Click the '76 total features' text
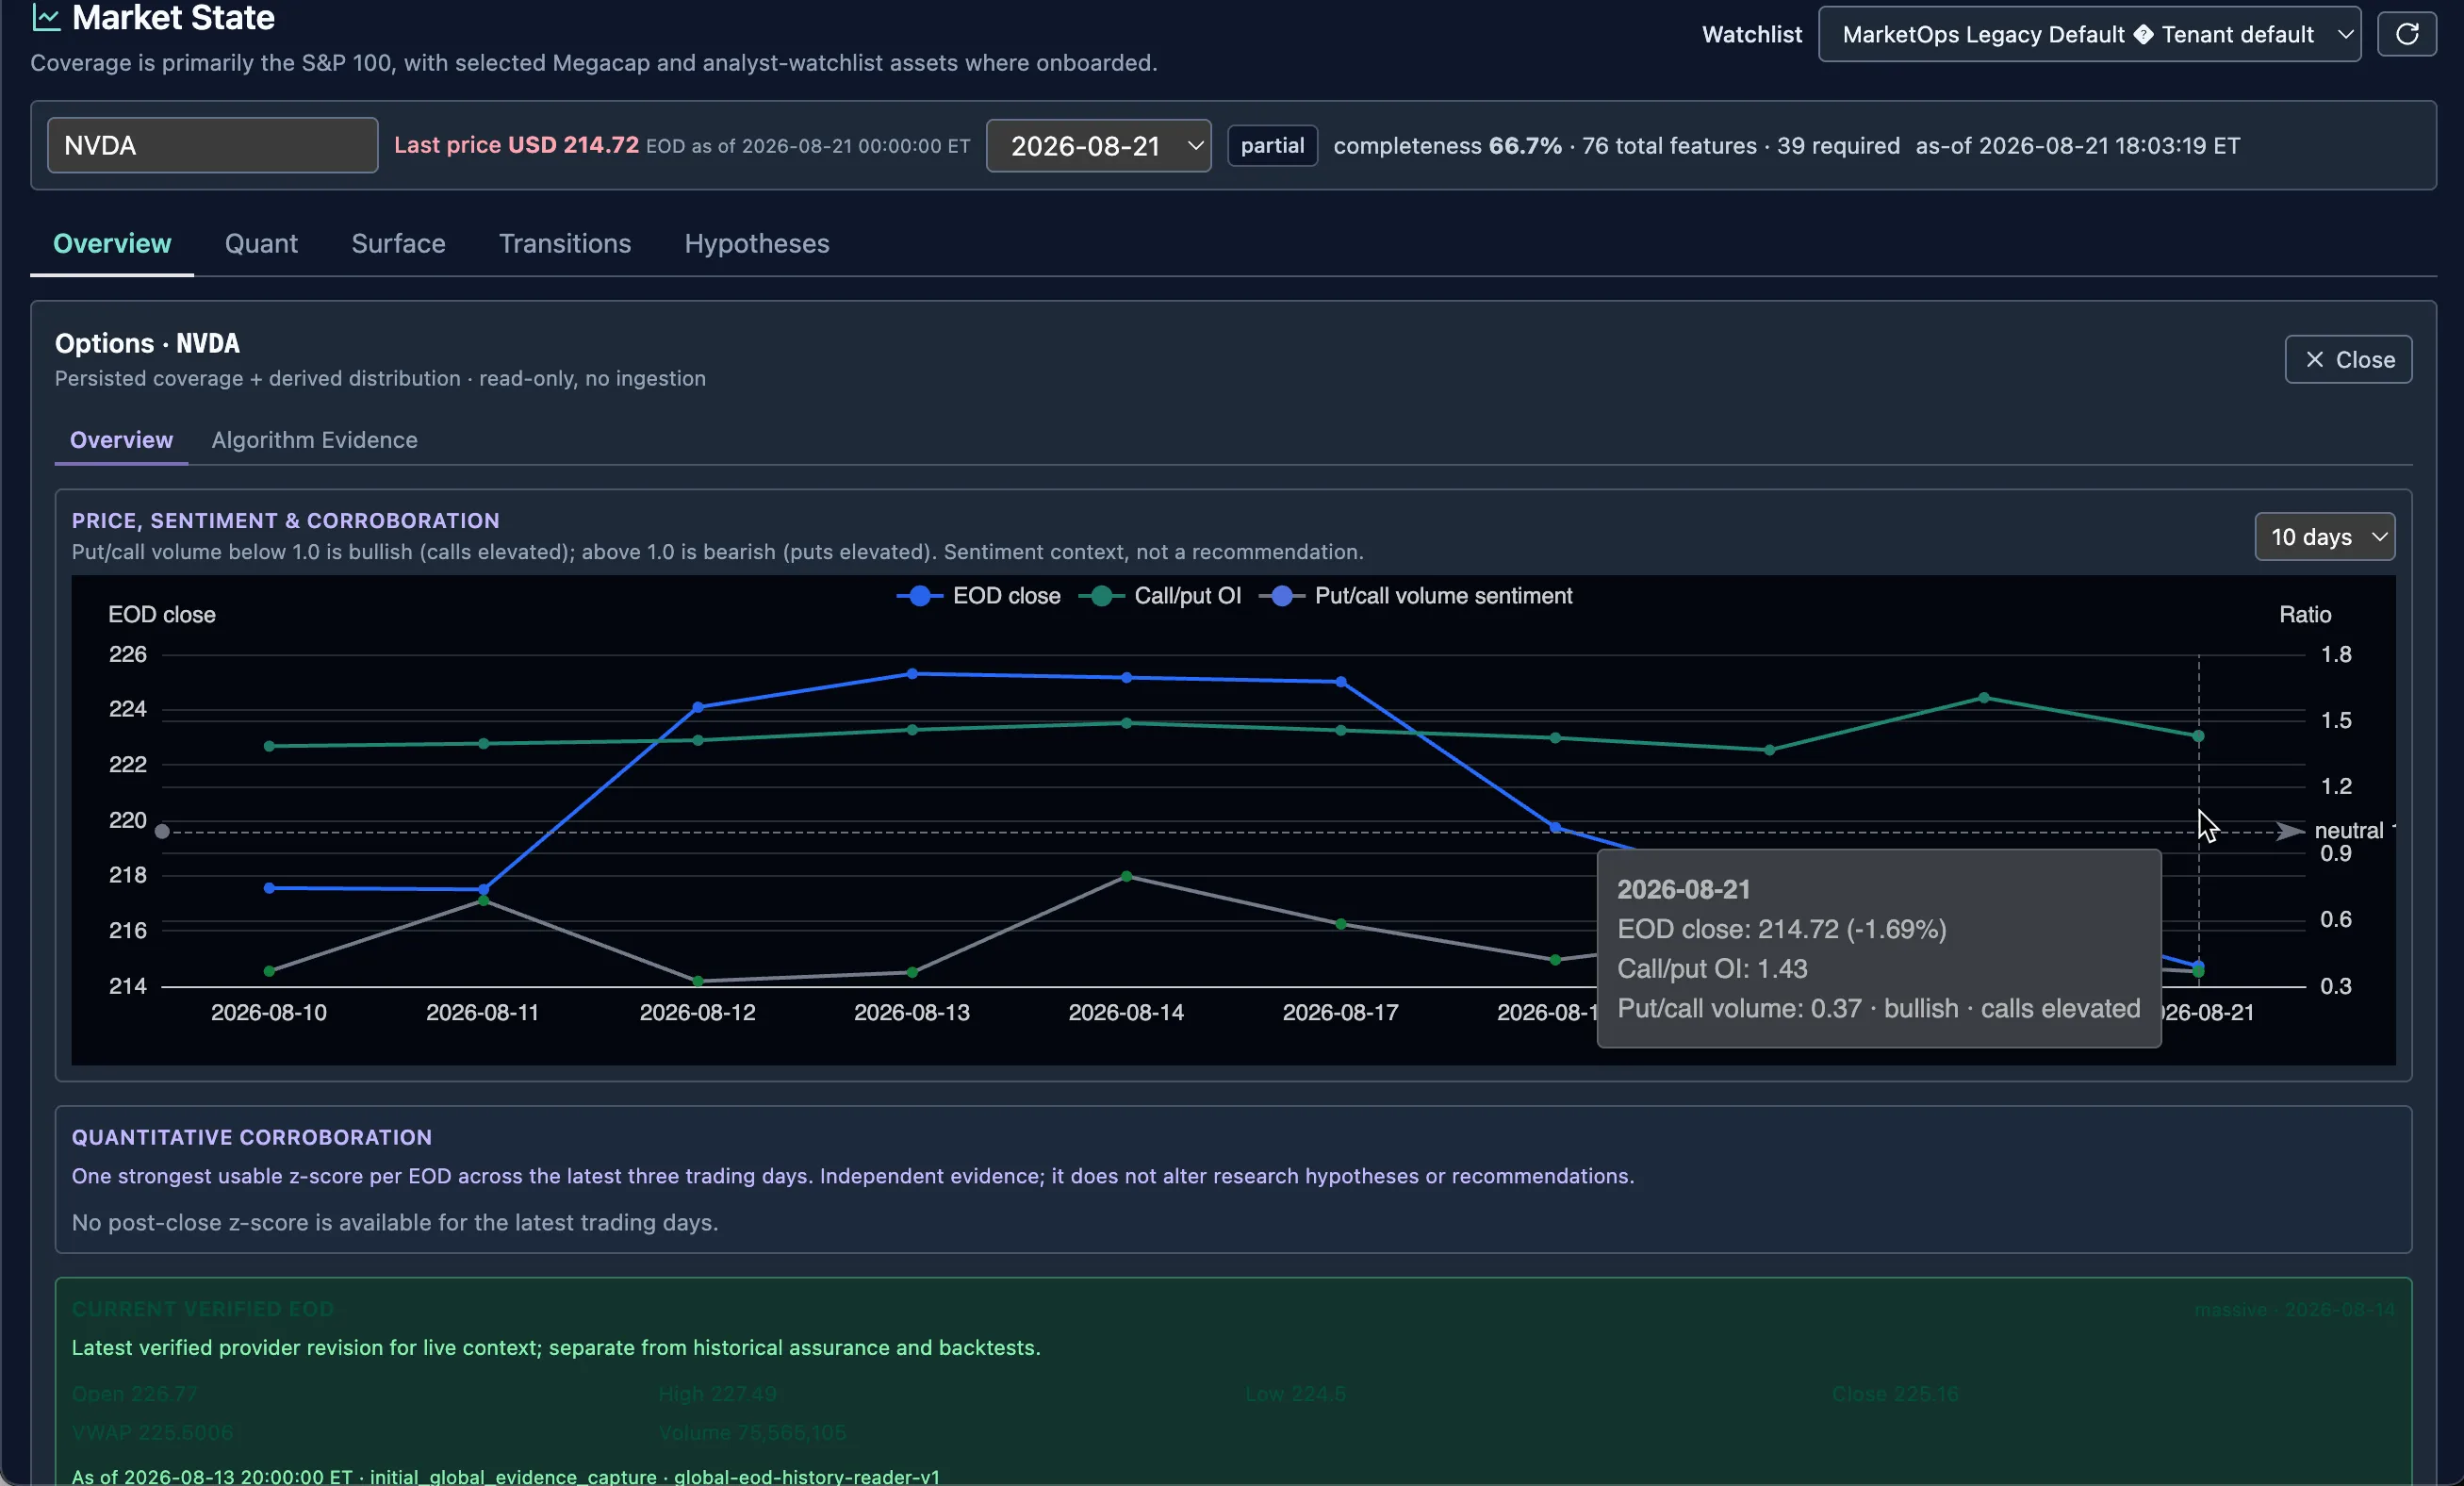 1669,146
